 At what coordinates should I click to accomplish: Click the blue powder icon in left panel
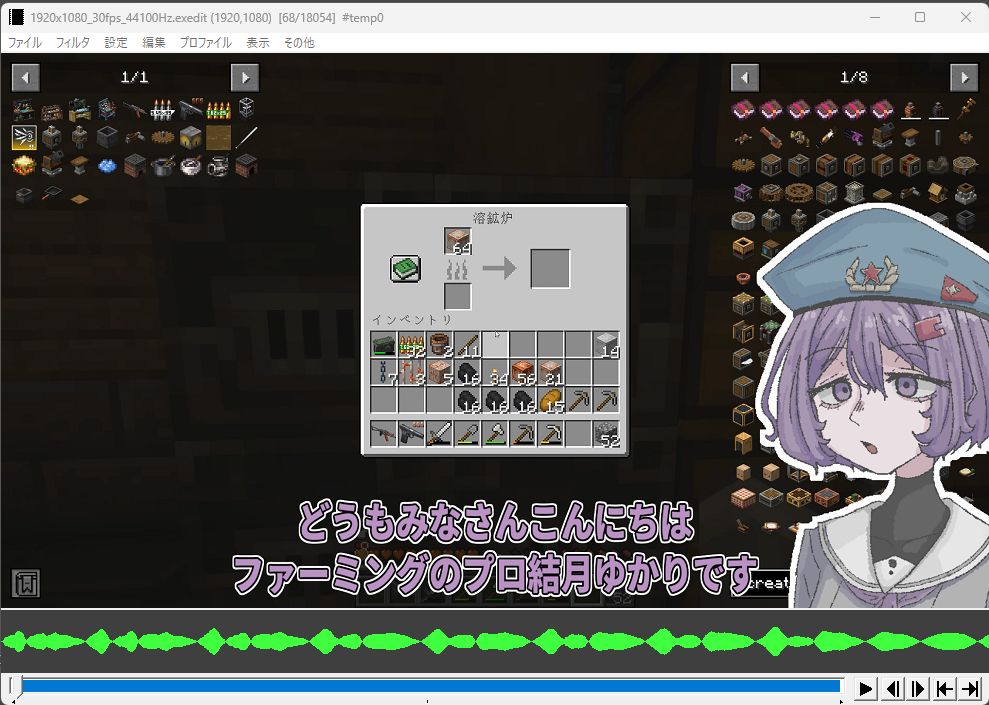click(107, 166)
